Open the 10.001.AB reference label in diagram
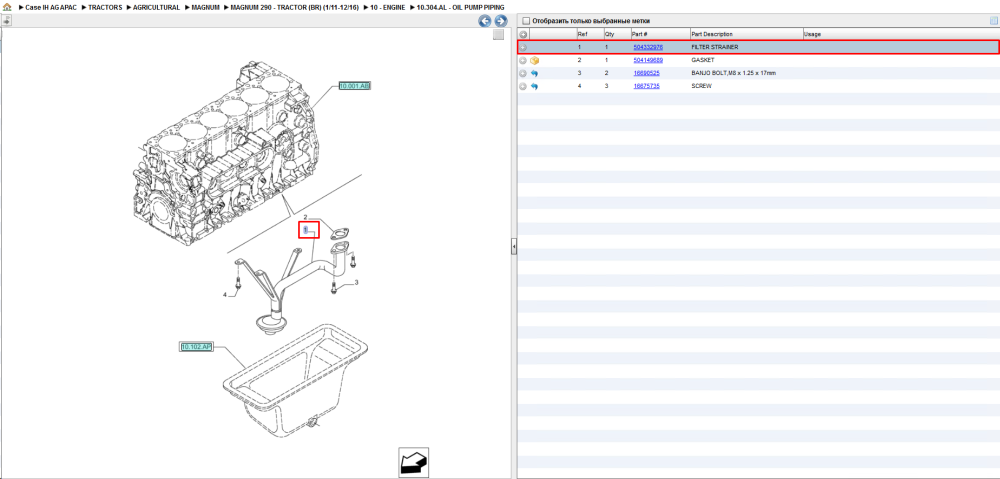 click(x=355, y=85)
